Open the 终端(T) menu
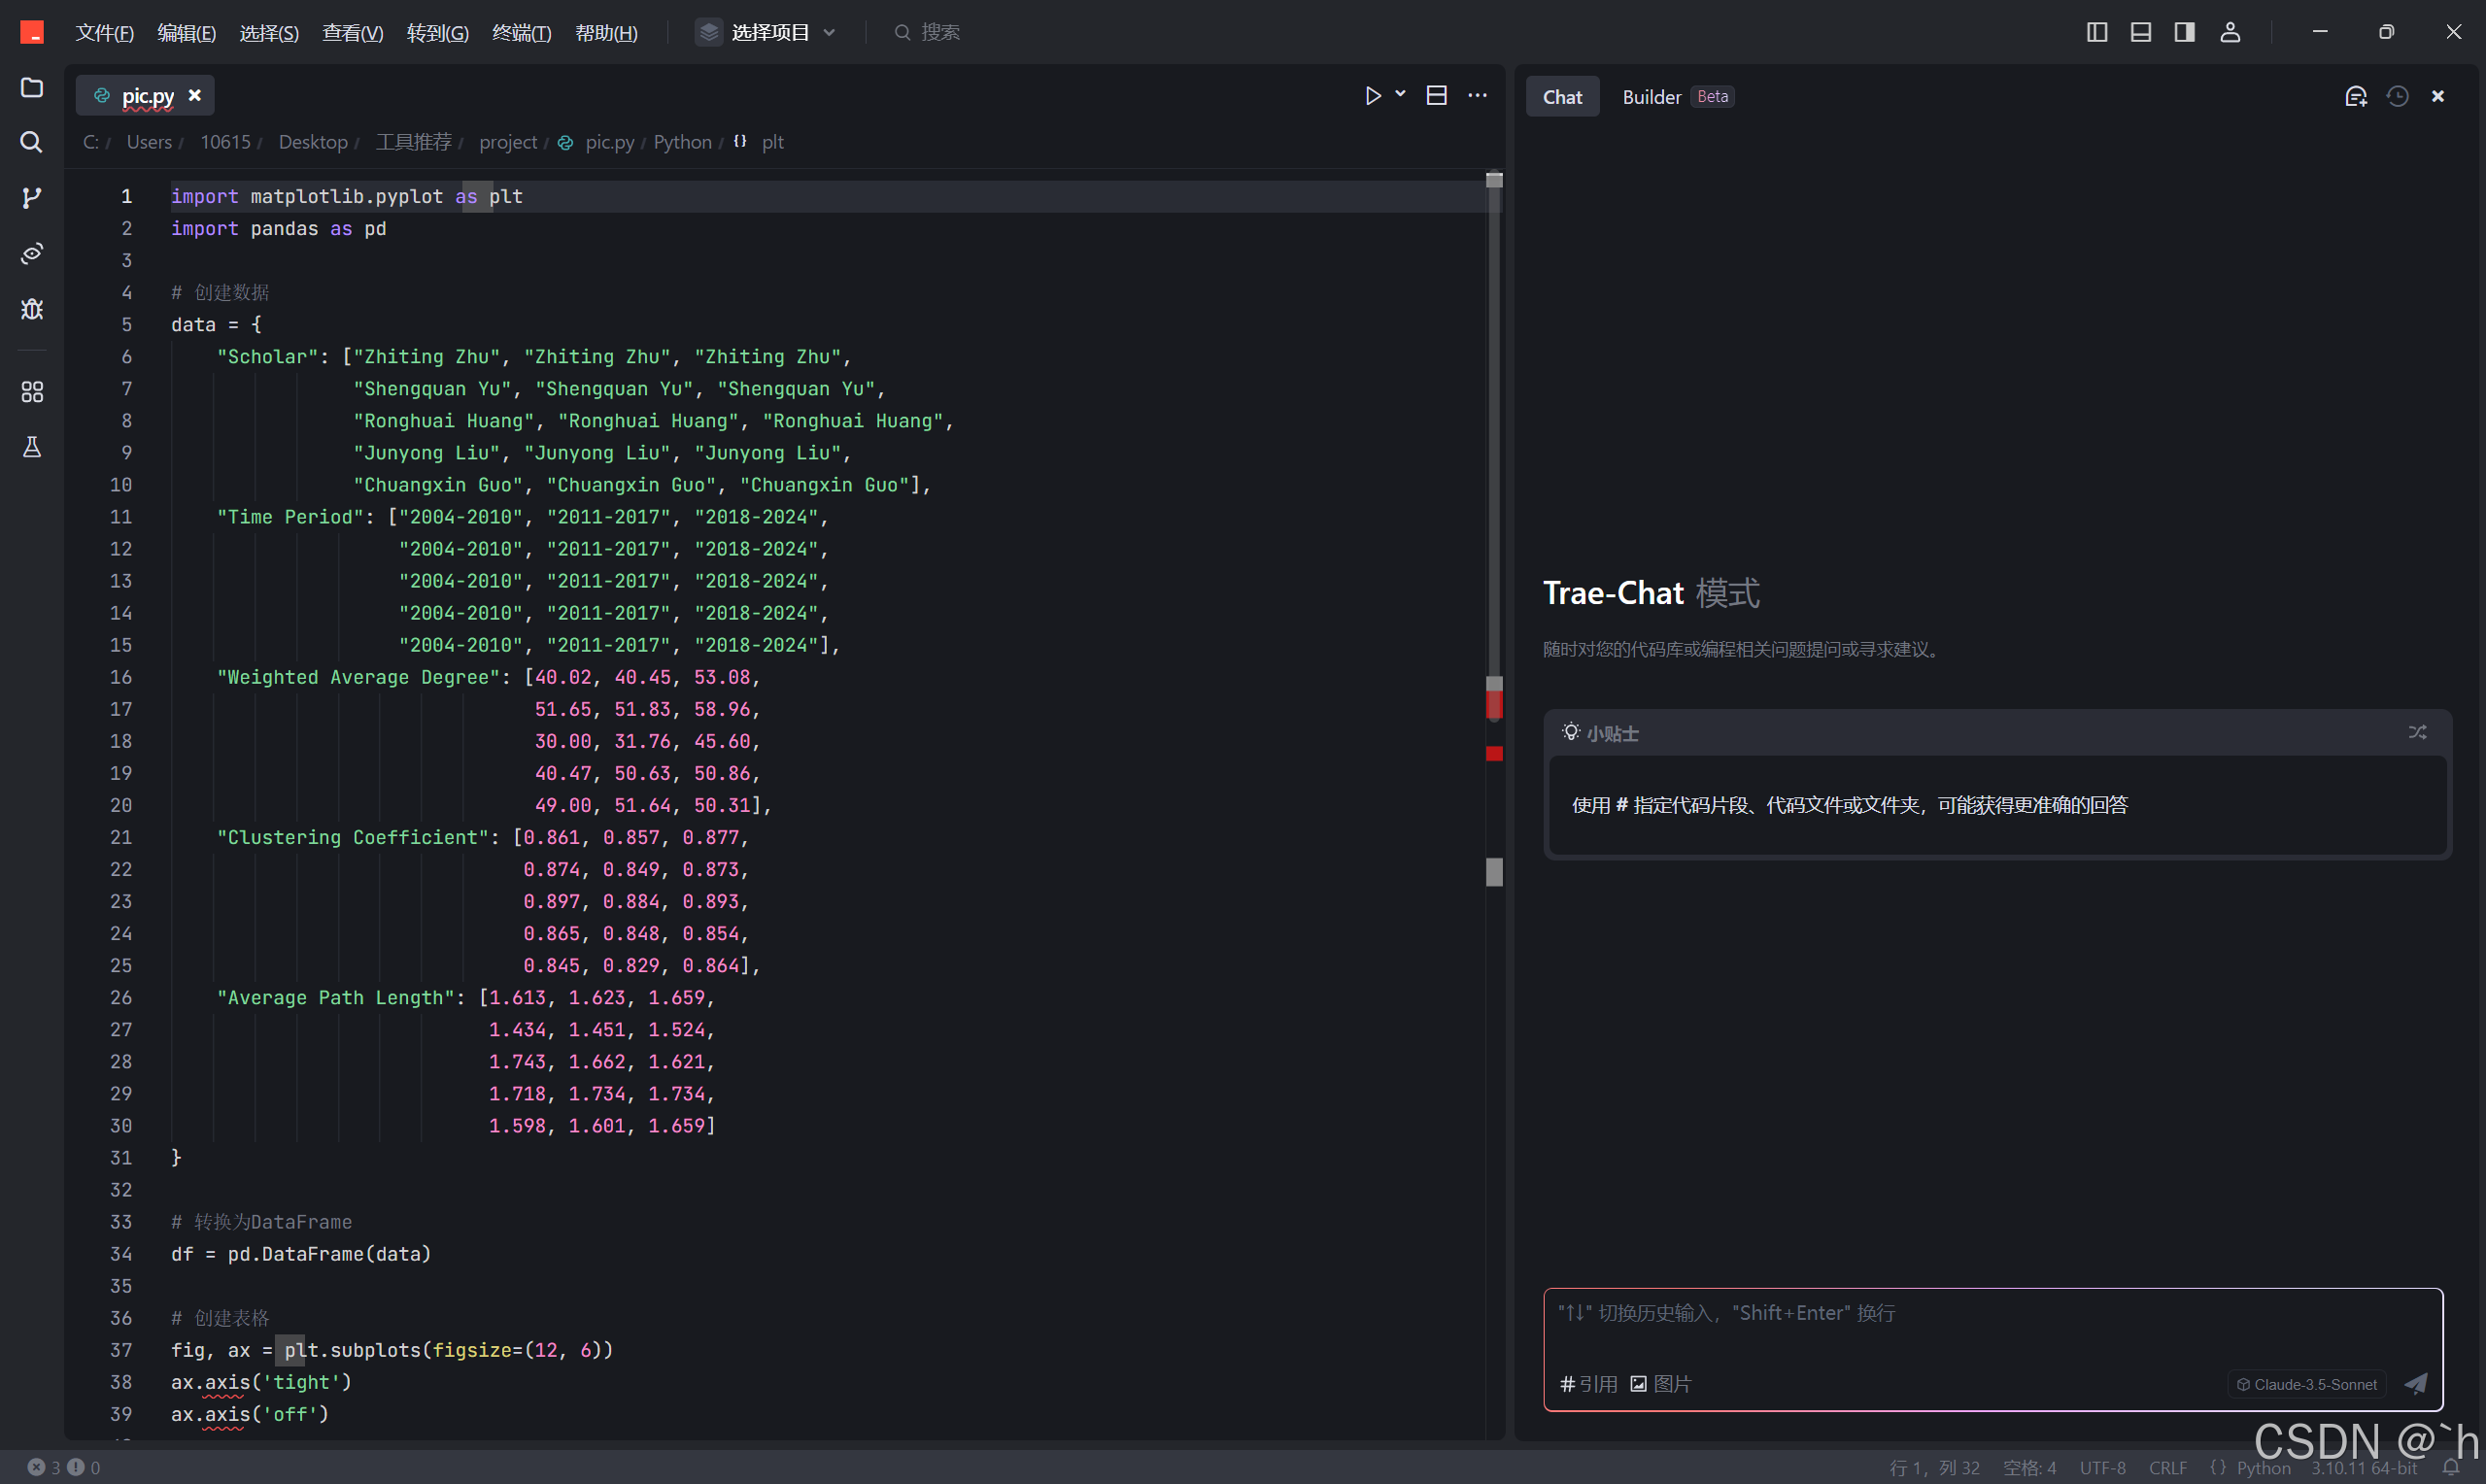This screenshot has height=1484, width=2486. 521,33
